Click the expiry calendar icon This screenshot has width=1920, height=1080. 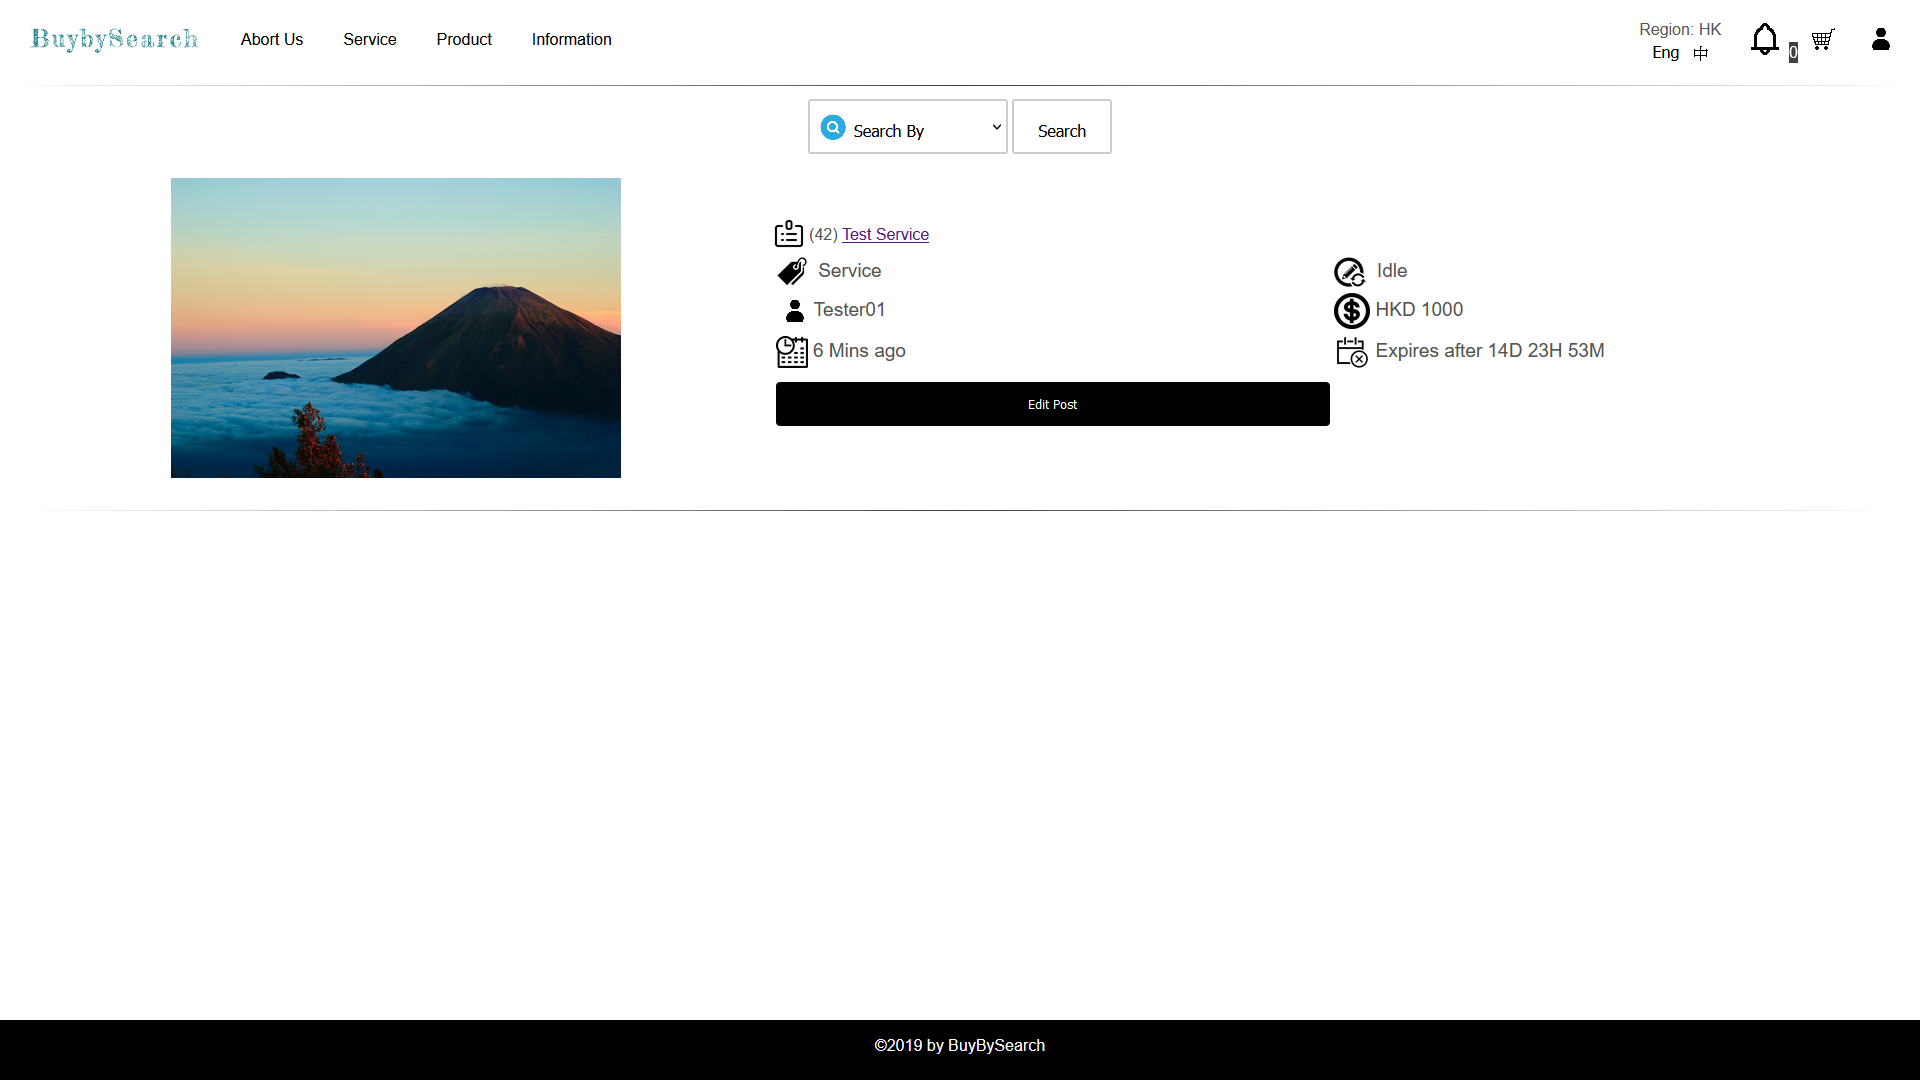1351,352
